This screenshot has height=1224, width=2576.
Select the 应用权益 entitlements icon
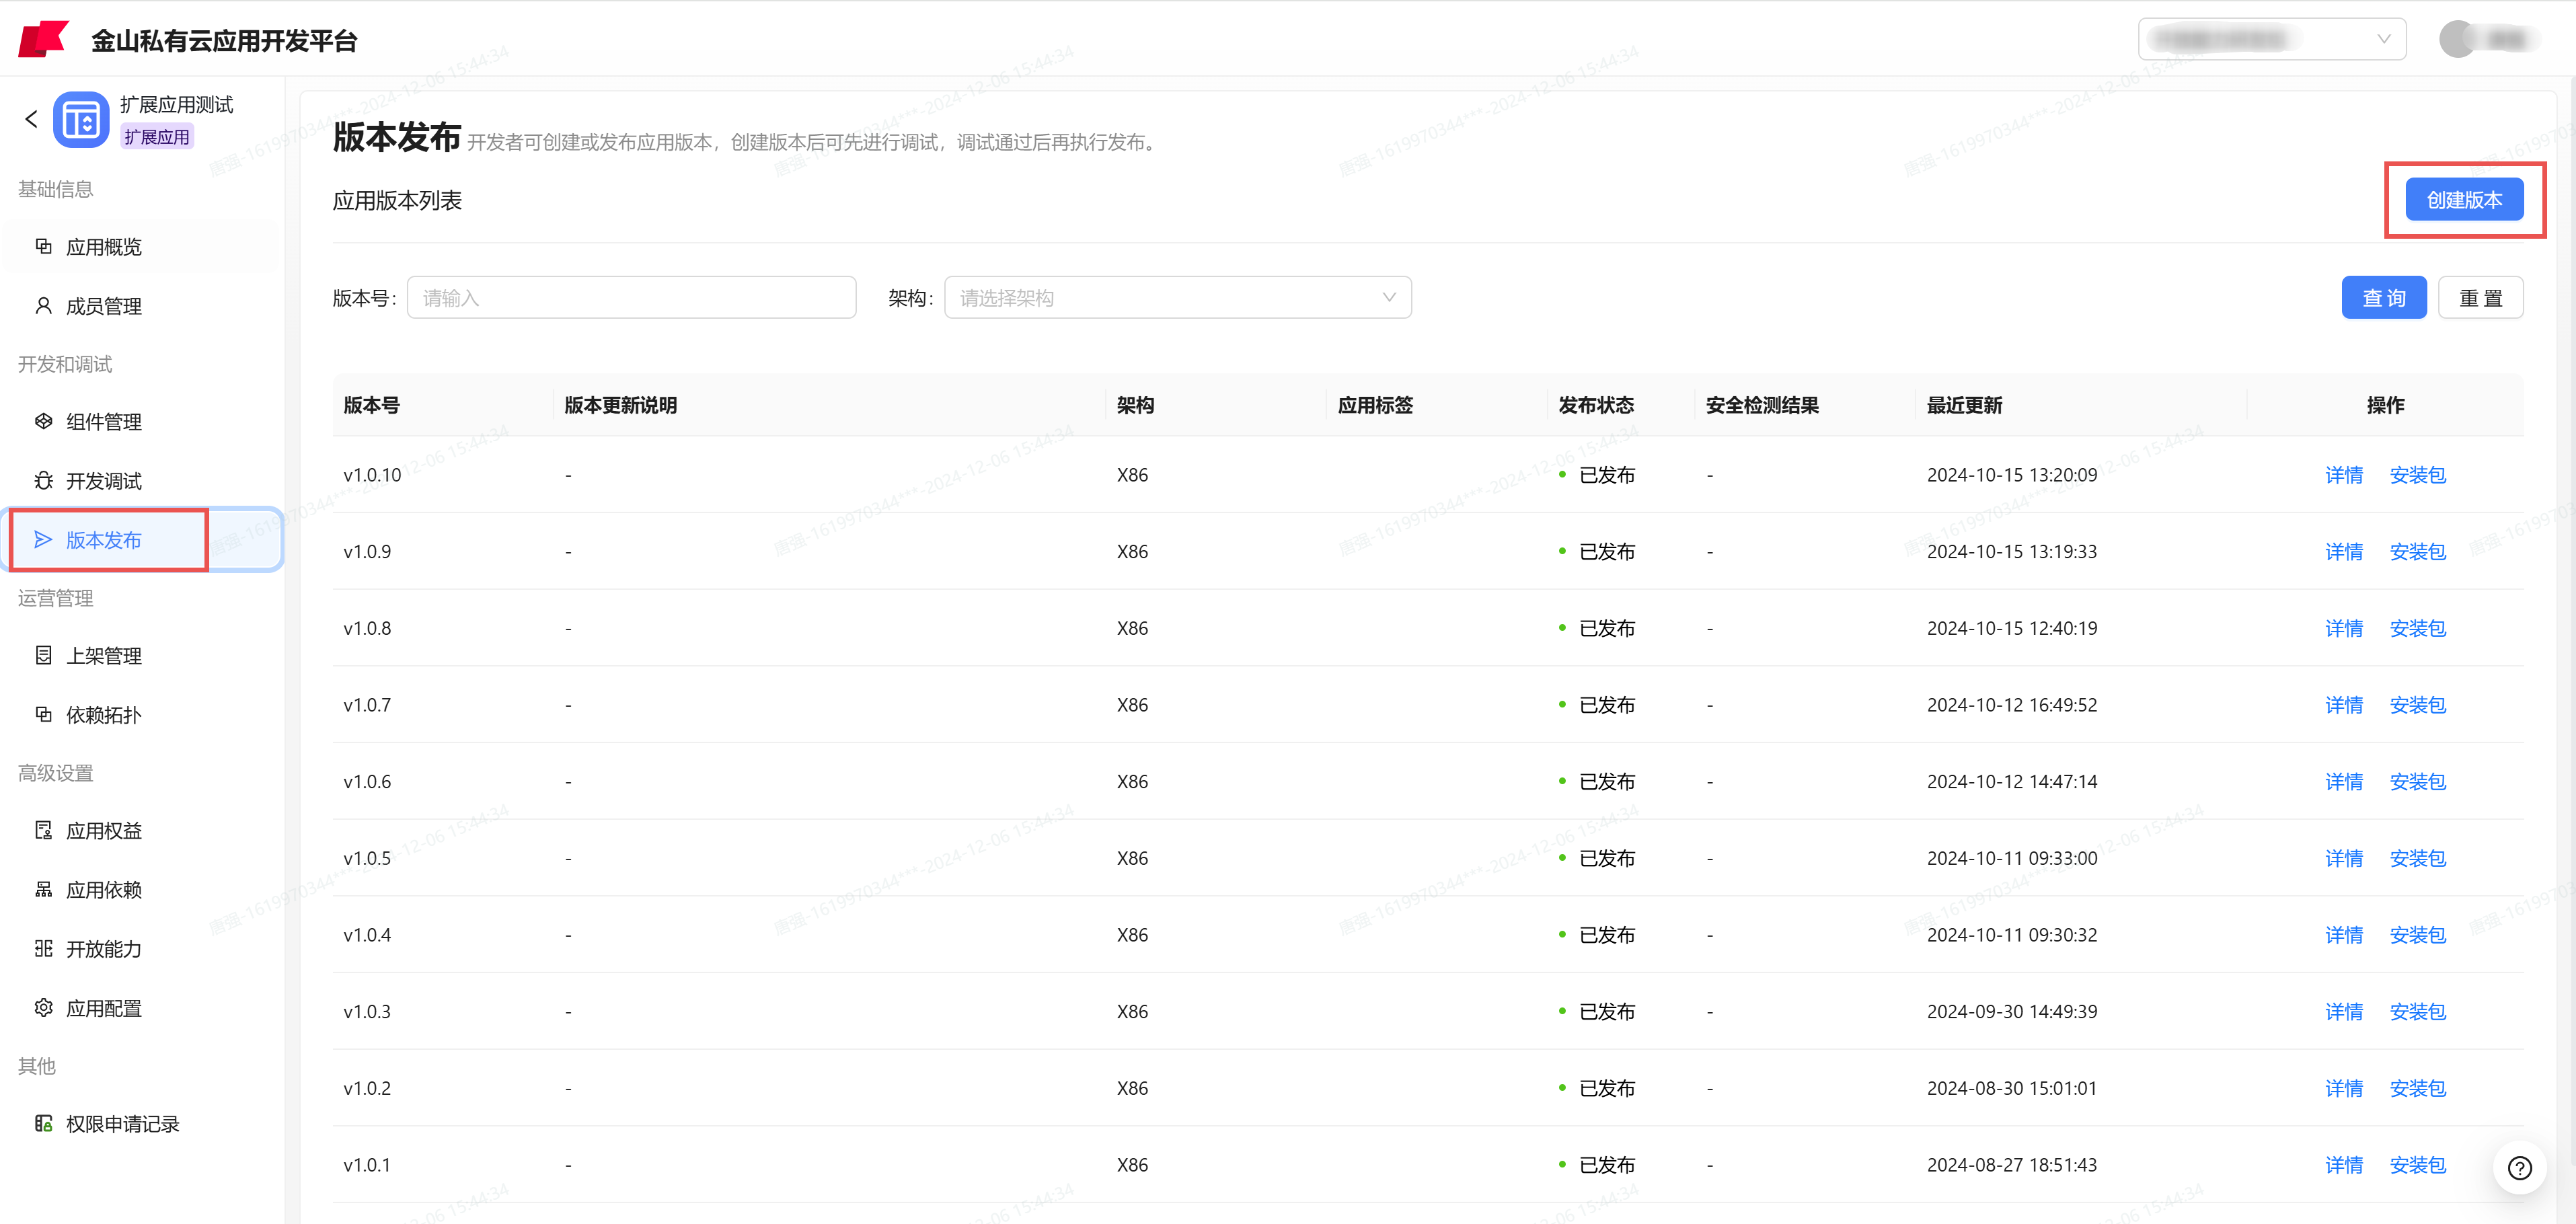43,830
